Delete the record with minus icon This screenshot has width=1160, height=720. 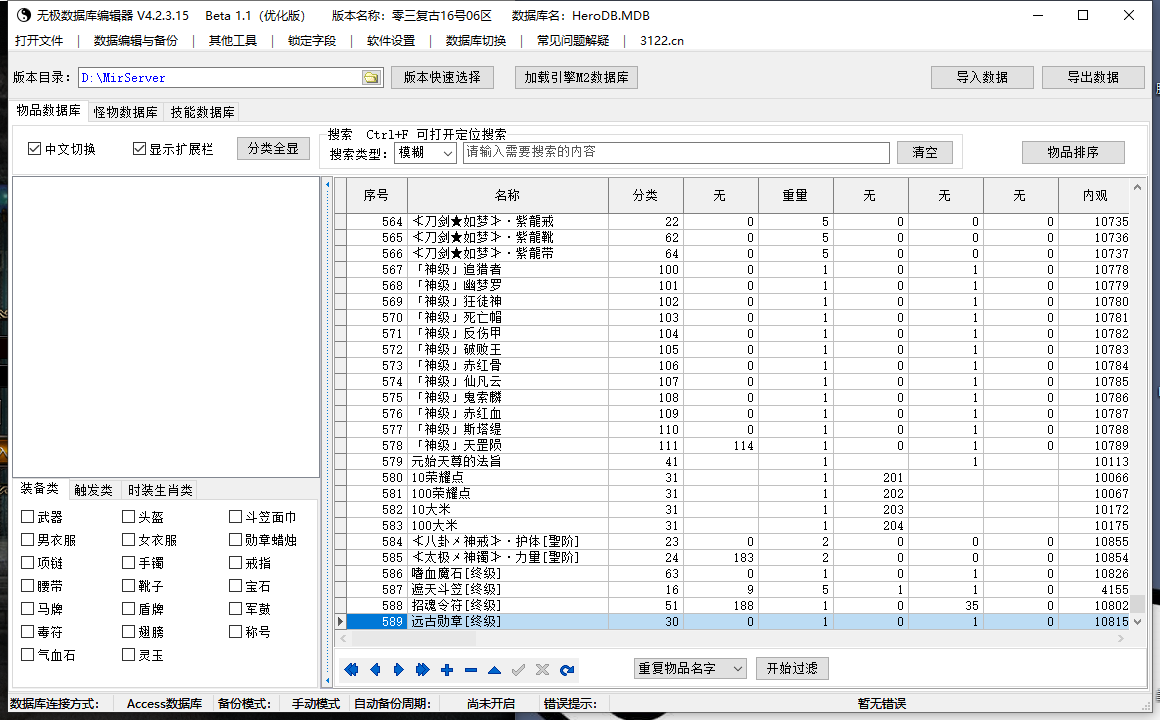[471, 670]
